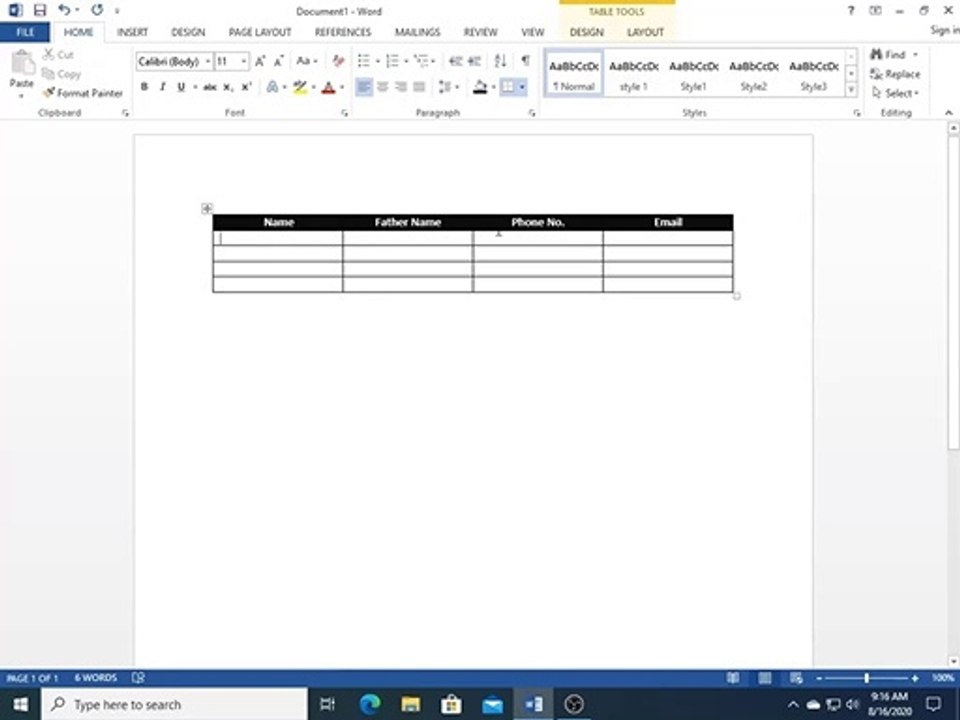Viewport: 960px width, 720px height.
Task: Open the Select dropdown in Editing
Action: tap(896, 93)
